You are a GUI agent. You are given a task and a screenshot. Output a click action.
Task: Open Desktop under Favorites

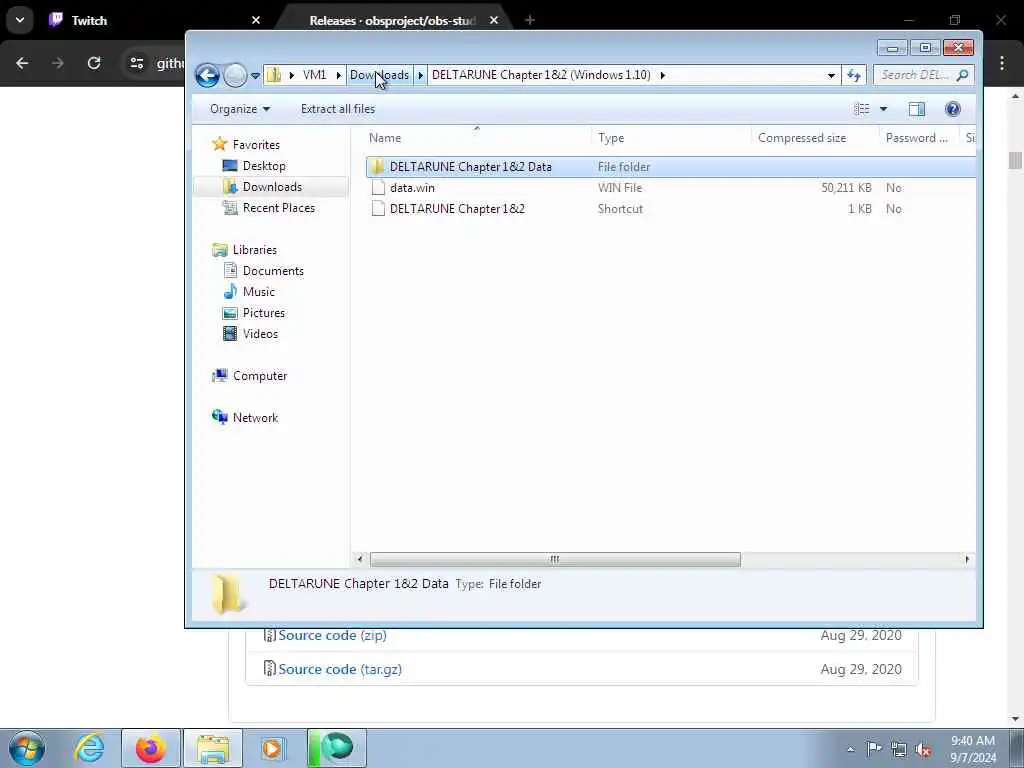[x=264, y=166]
